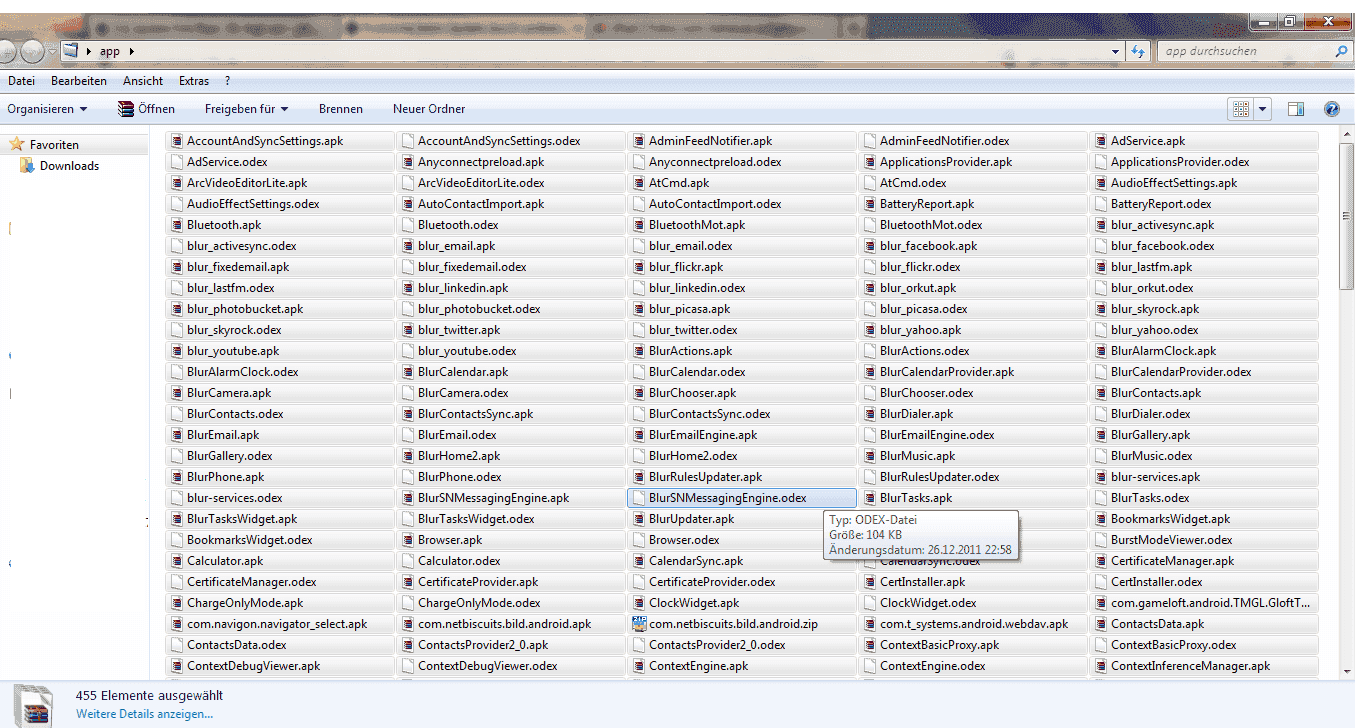Click Weitere Details anzeigen link
Screen dimensions: 1366x728
point(144,714)
